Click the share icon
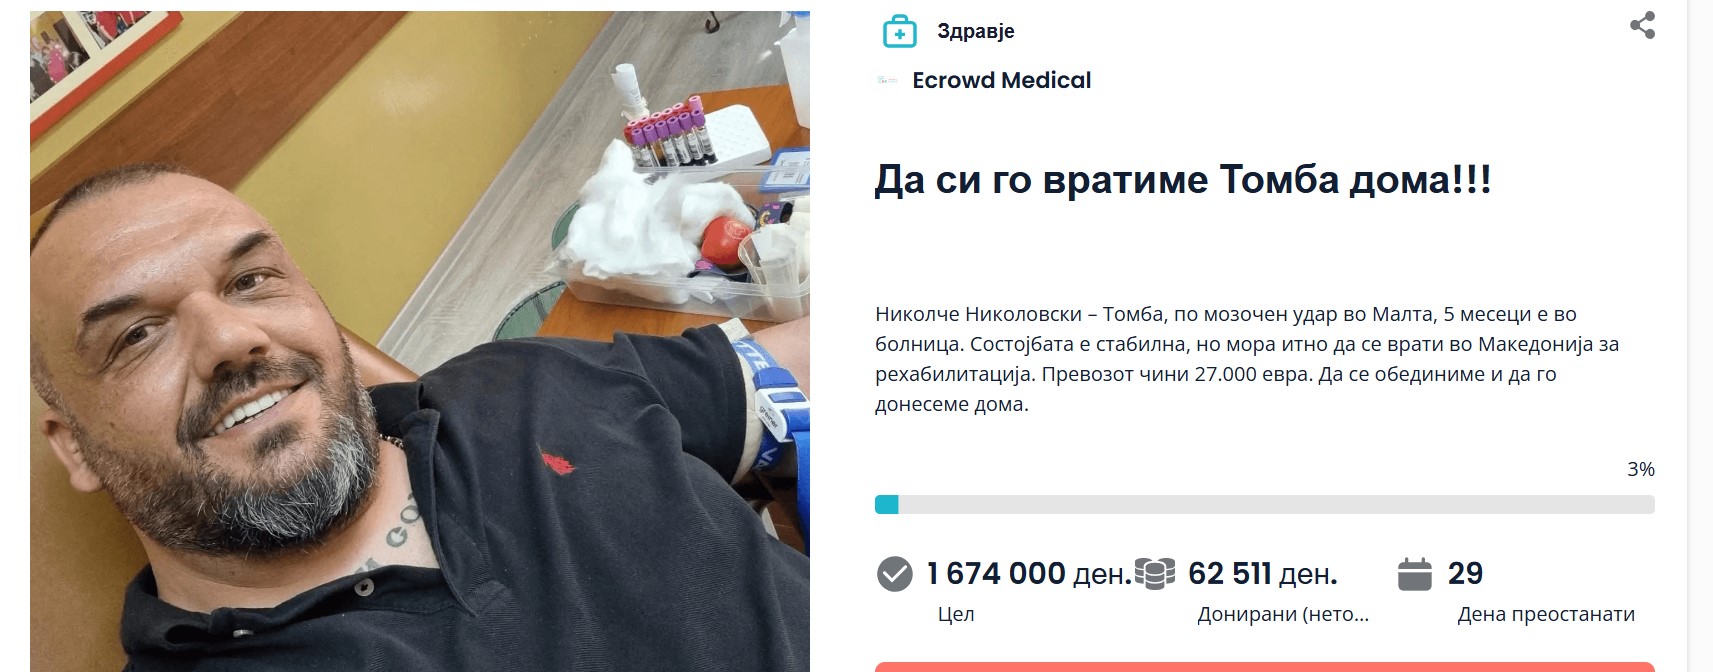The image size is (1713, 672). [x=1642, y=25]
